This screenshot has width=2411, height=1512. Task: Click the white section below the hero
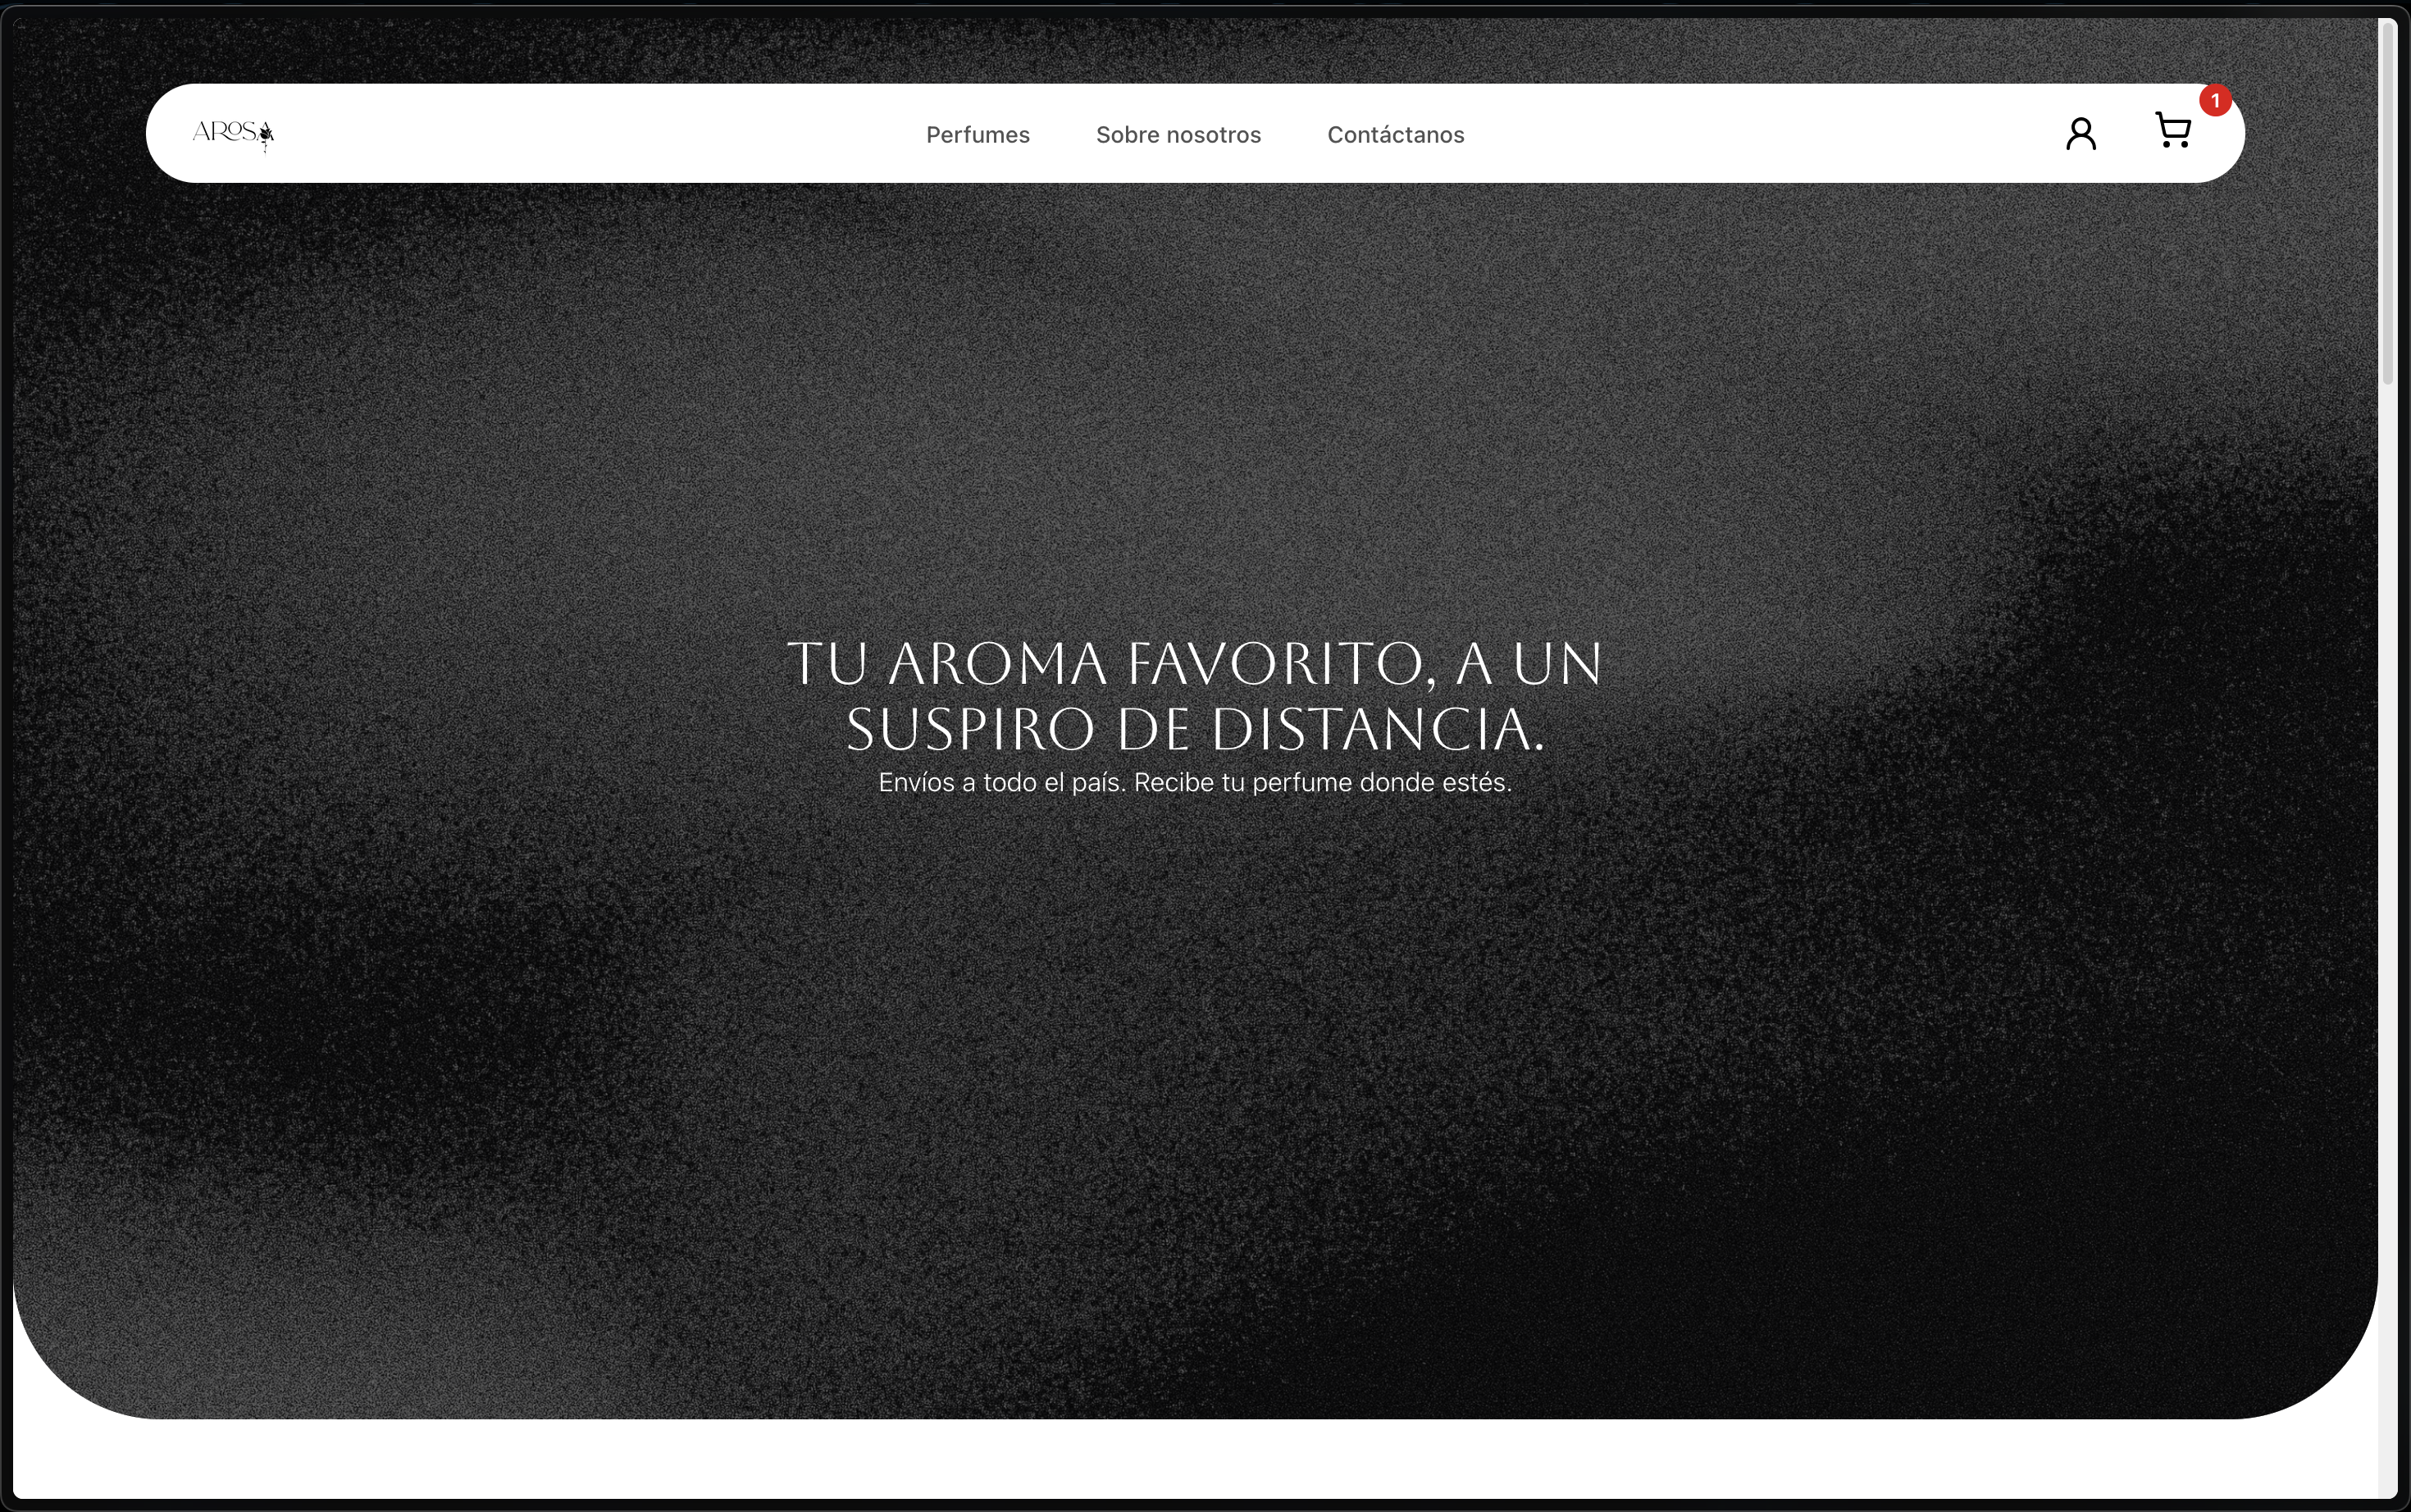(x=1195, y=1460)
